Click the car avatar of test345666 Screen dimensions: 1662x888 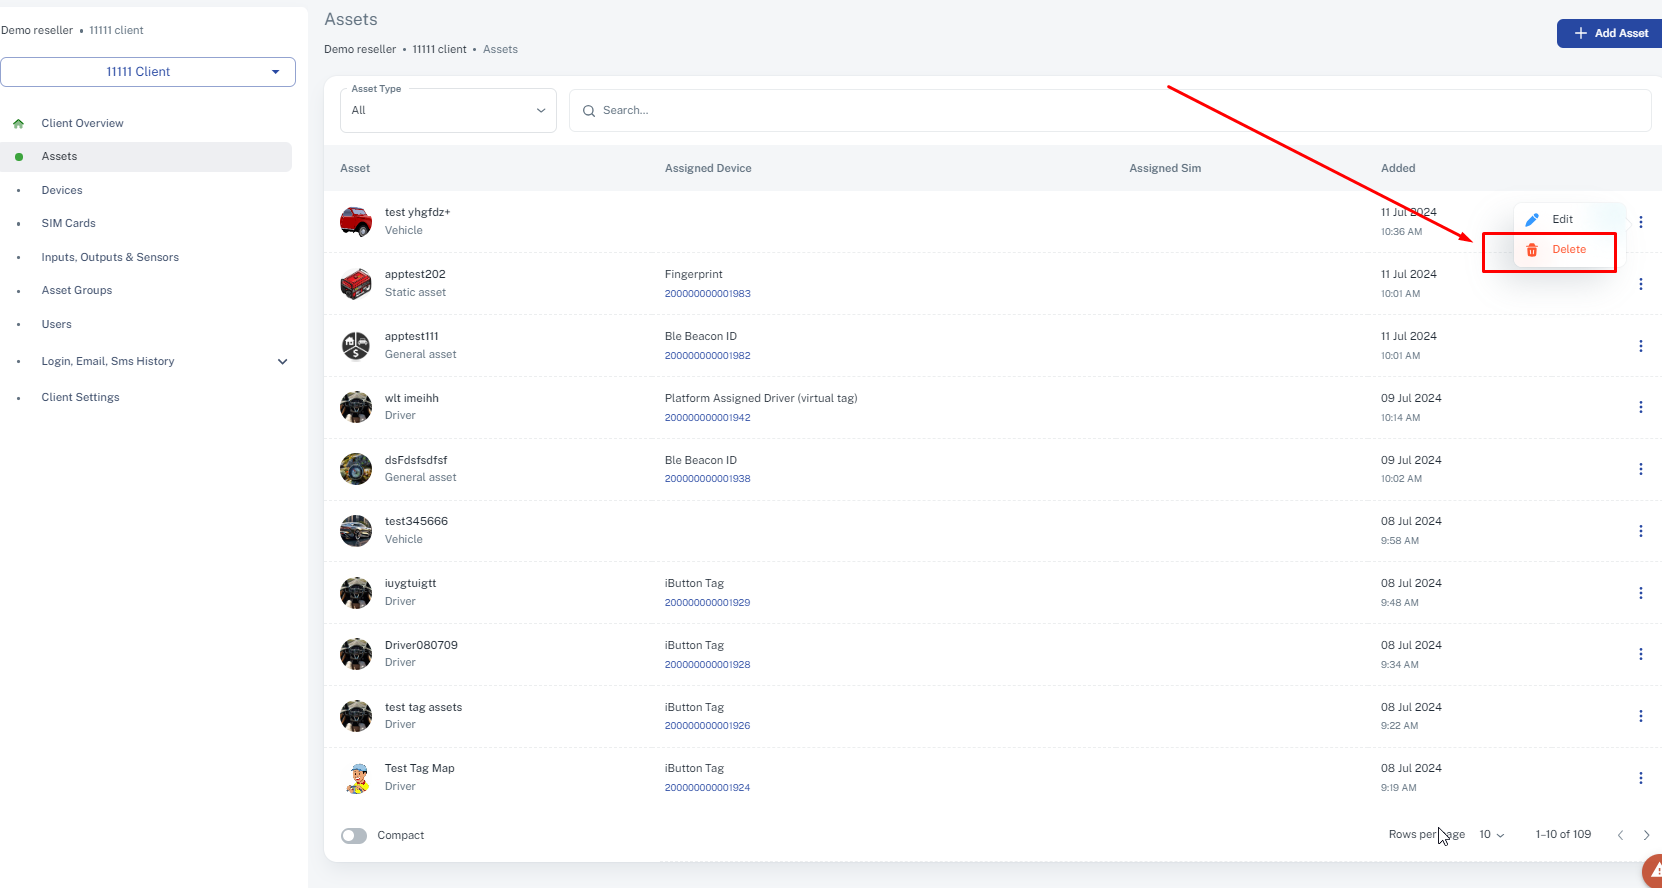(356, 530)
